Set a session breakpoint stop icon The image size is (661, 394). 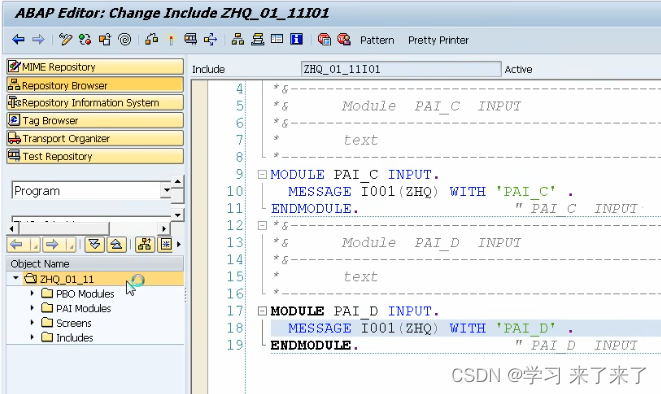coord(324,40)
